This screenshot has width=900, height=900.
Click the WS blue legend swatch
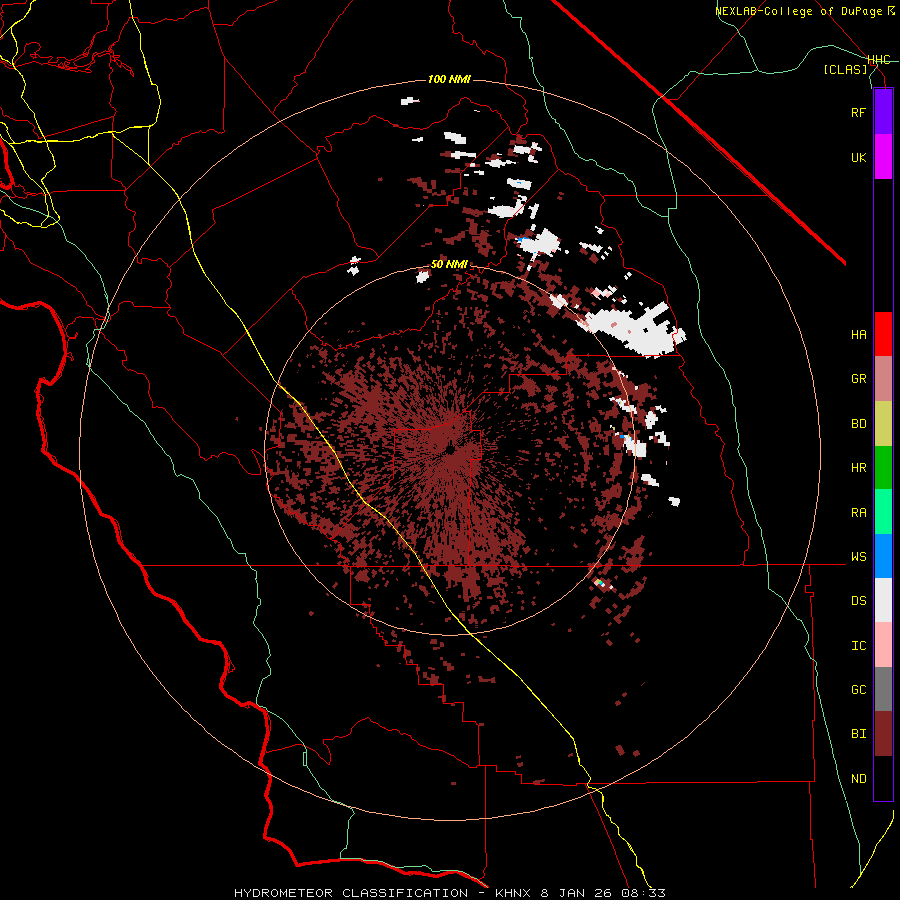[x=883, y=556]
